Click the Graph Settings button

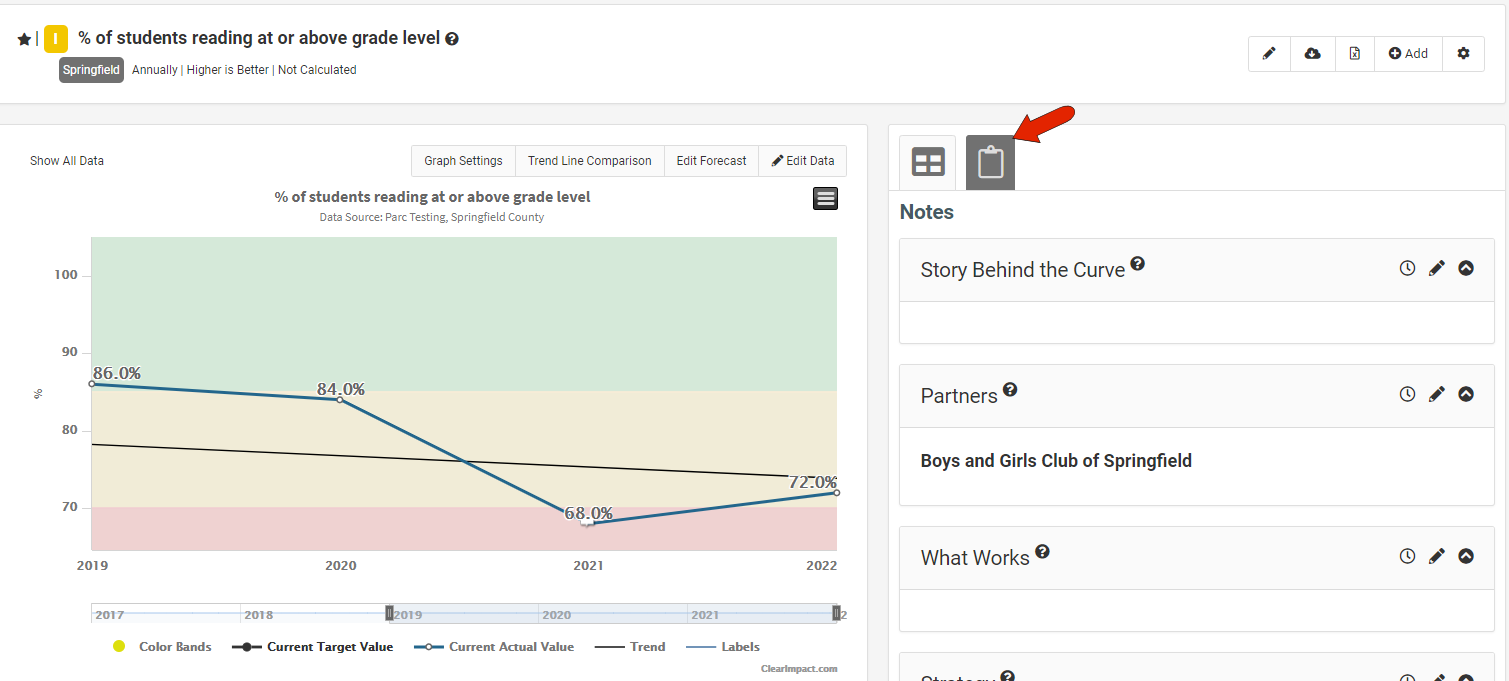463,161
